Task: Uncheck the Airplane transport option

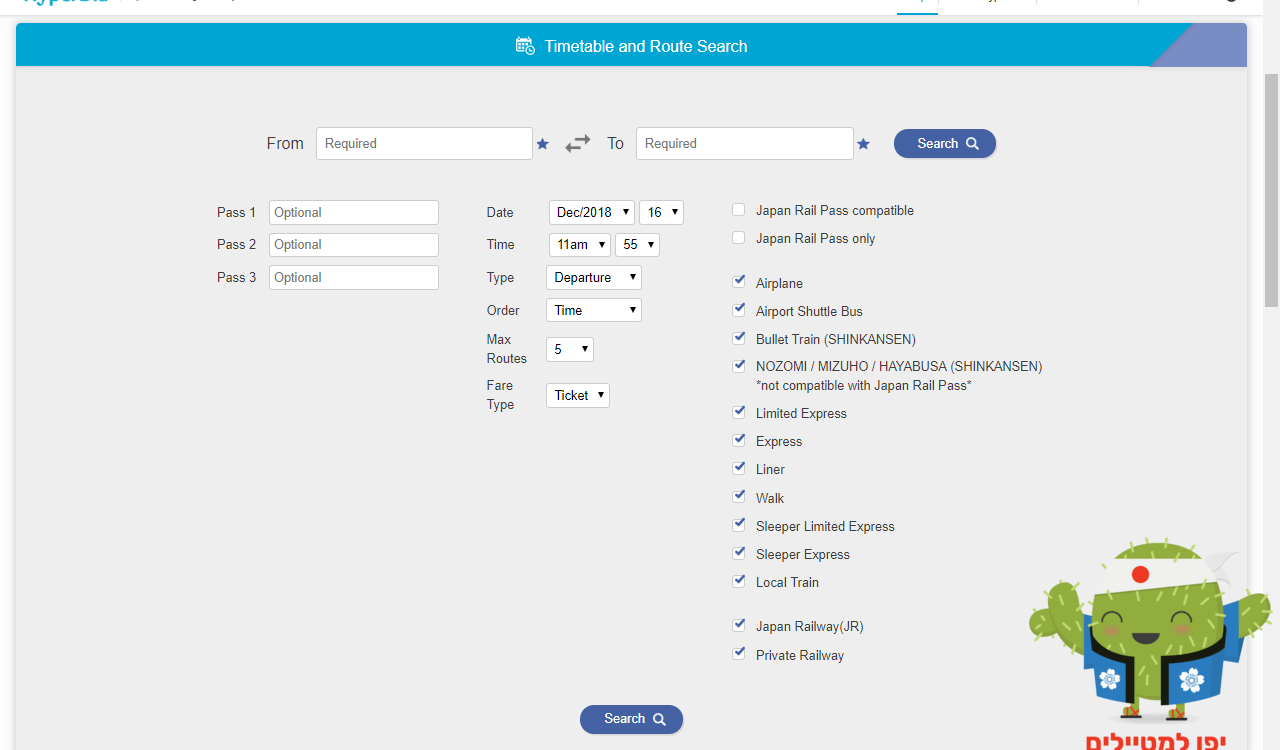Action: click(739, 282)
